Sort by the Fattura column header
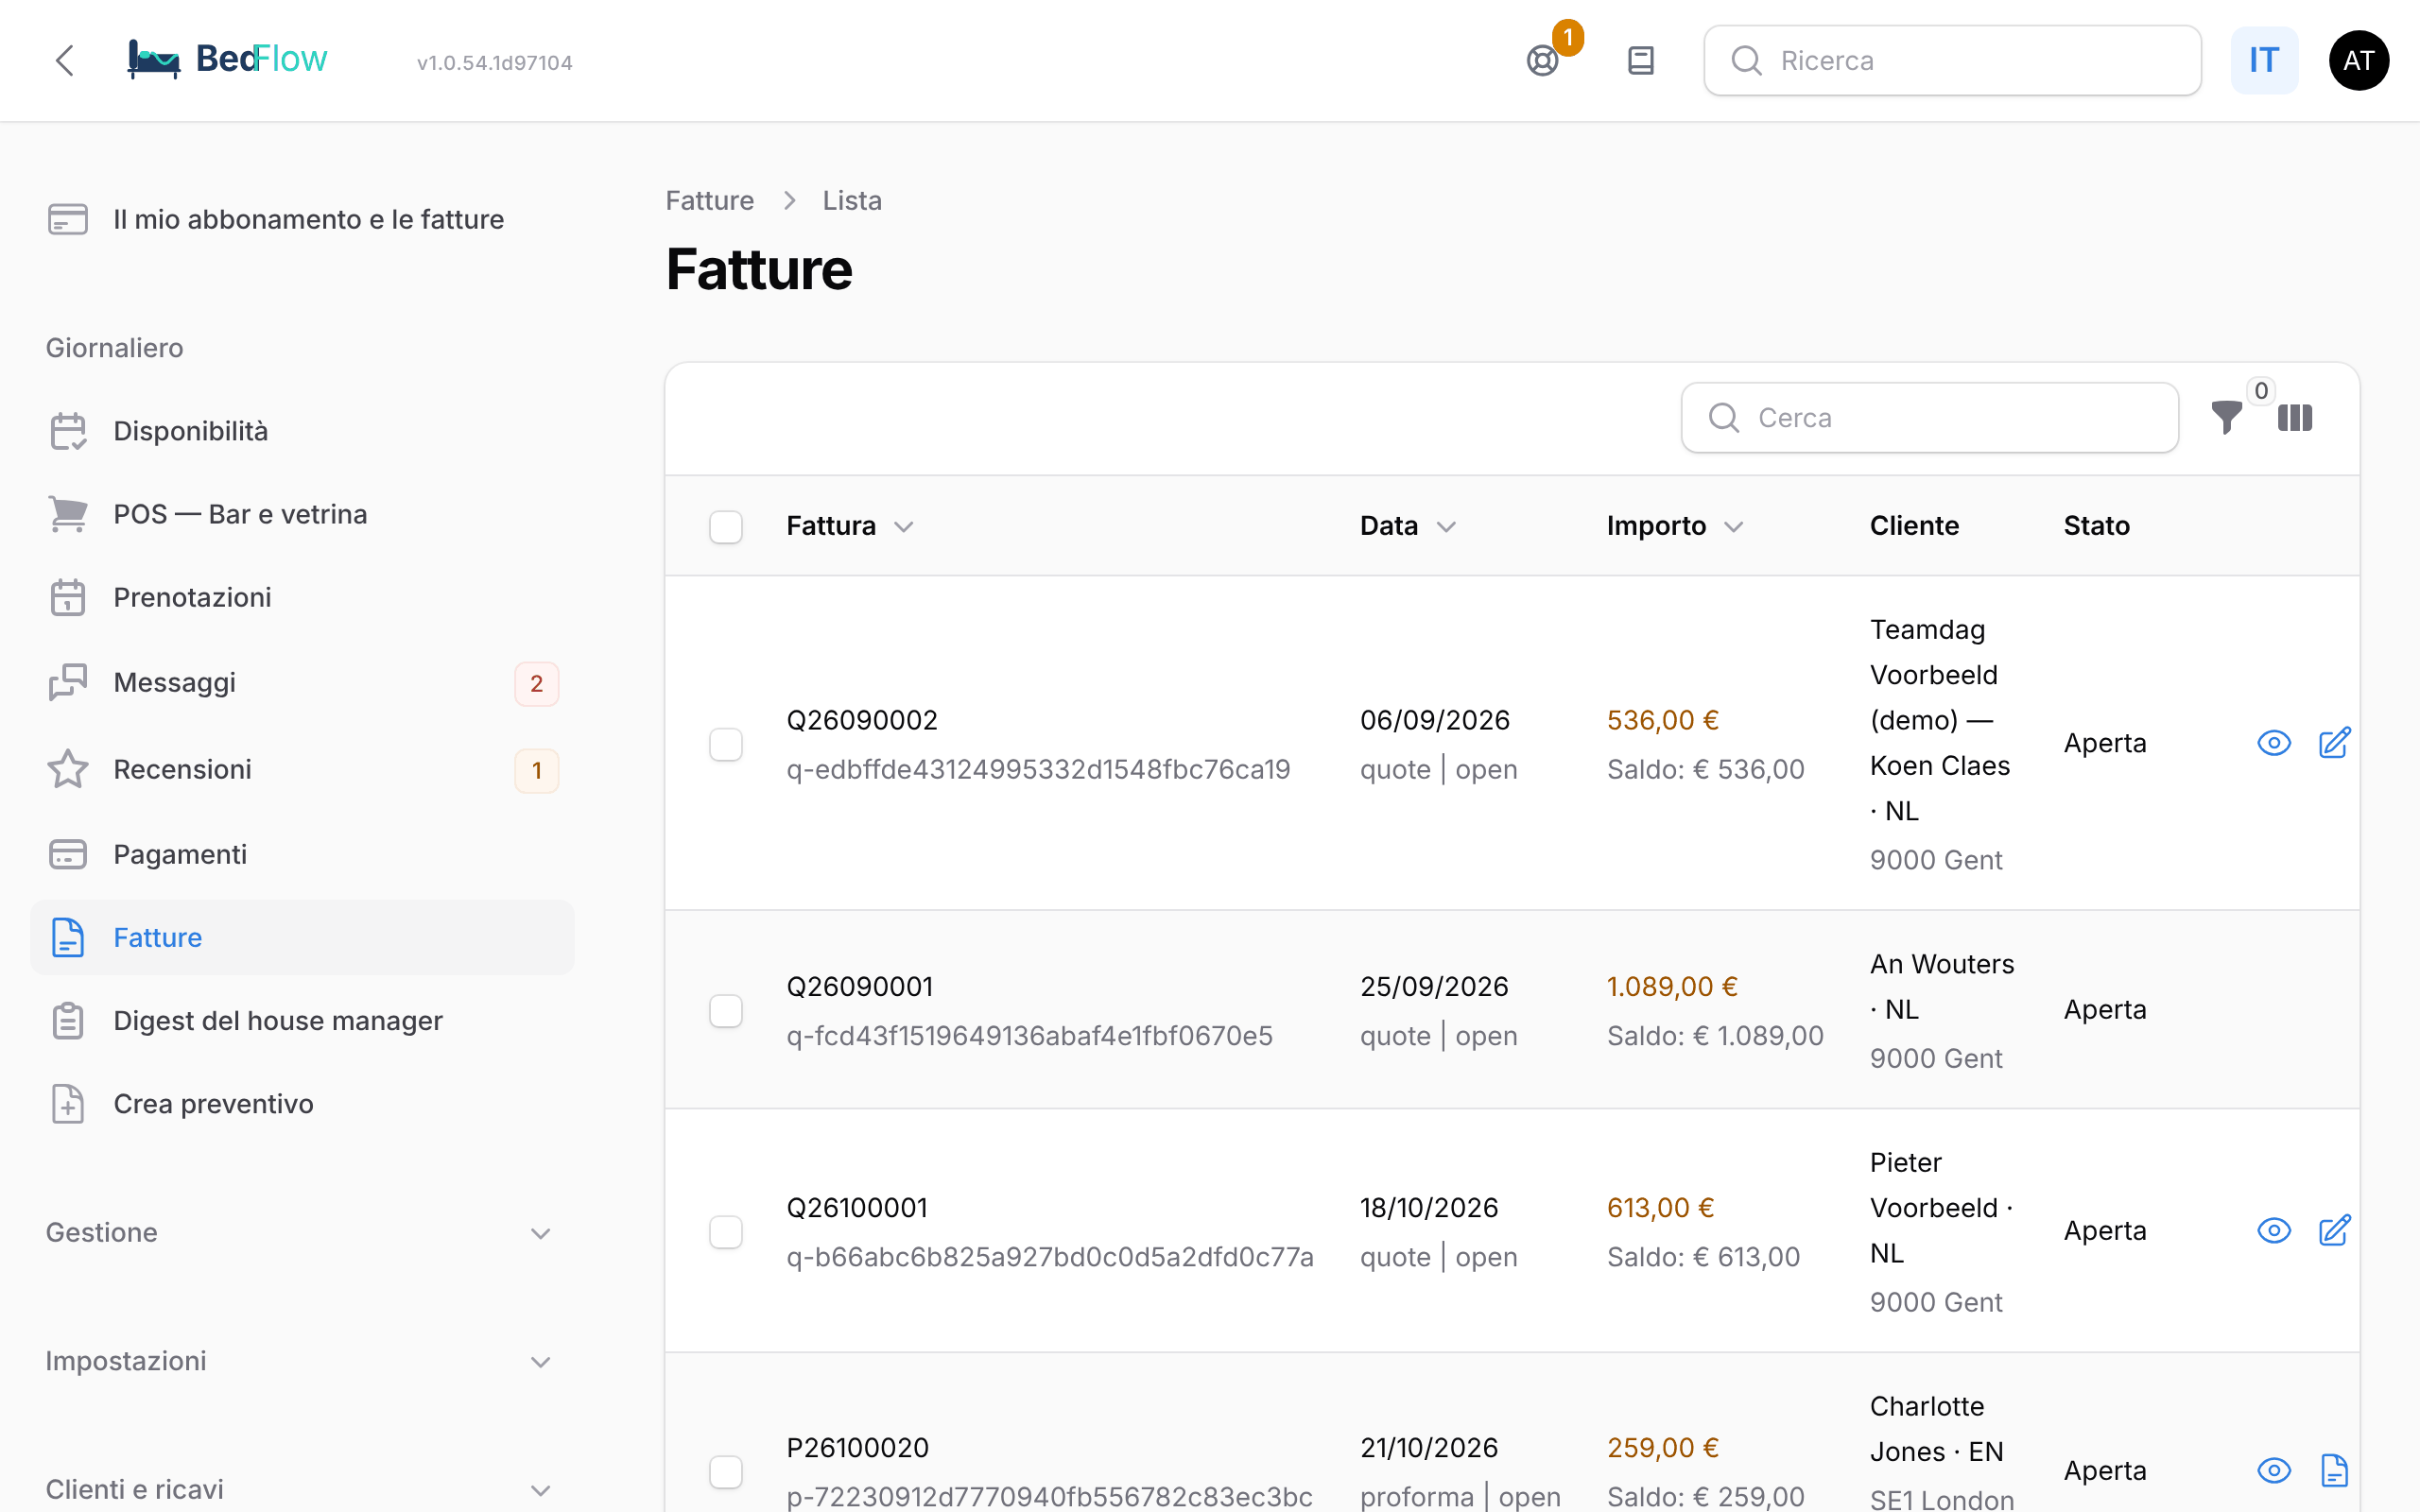 pyautogui.click(x=849, y=526)
